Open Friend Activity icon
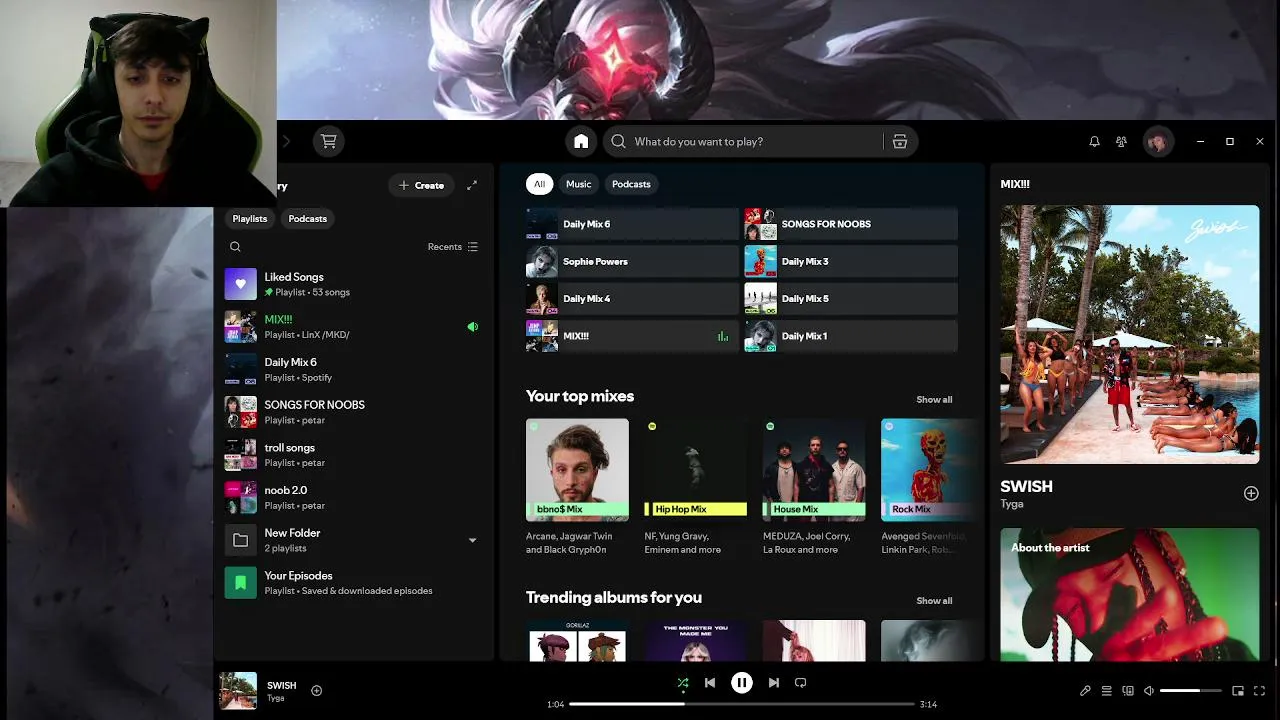This screenshot has width=1280, height=720. click(x=1122, y=141)
